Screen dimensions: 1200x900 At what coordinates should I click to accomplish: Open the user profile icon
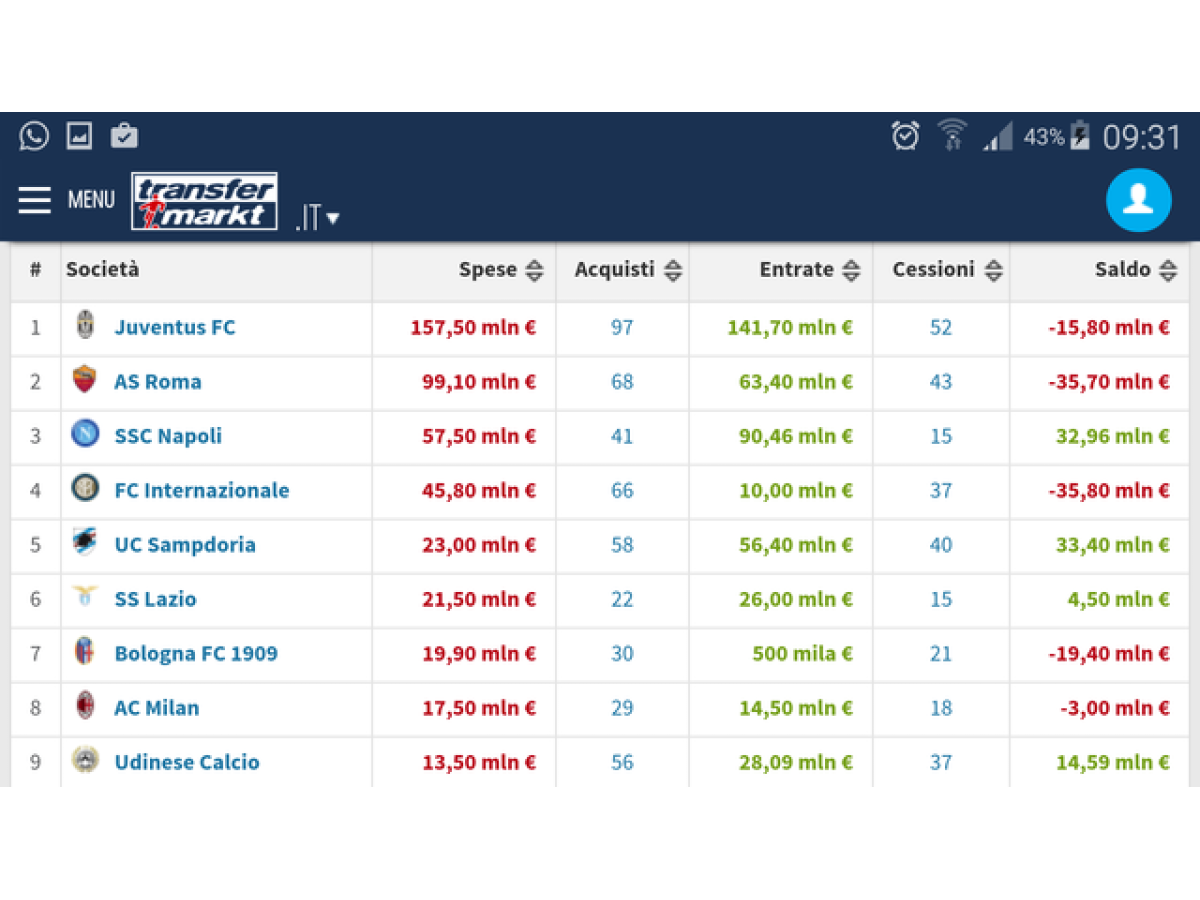point(1138,200)
